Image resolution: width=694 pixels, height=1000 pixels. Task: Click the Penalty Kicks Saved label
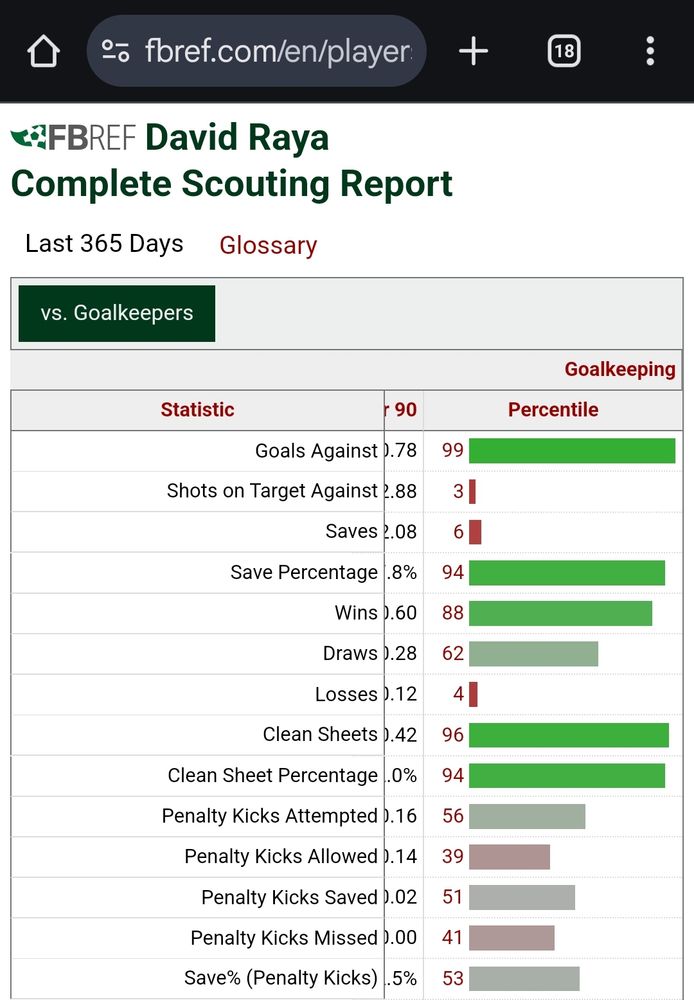click(x=289, y=898)
